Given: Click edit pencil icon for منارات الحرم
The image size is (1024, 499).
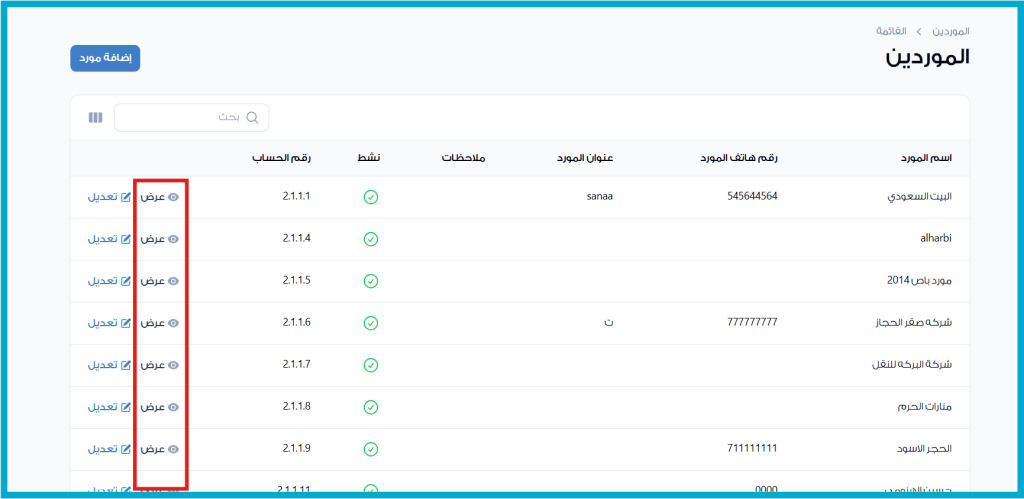Looking at the screenshot, I should click(x=126, y=407).
